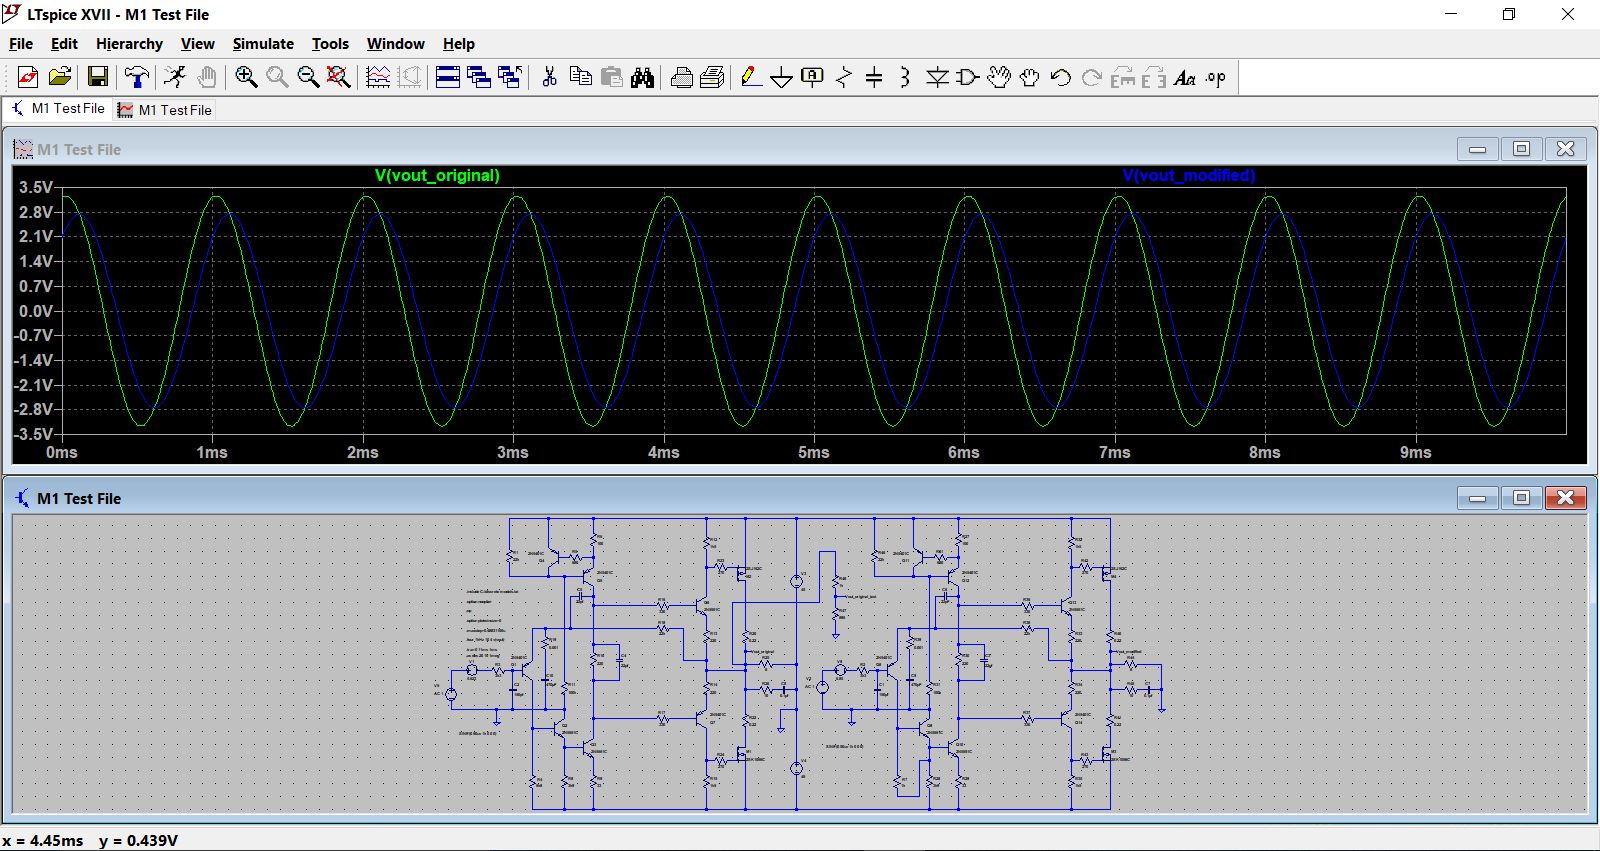Tile windows horizontally icon
The width and height of the screenshot is (1600, 851).
pyautogui.click(x=448, y=77)
